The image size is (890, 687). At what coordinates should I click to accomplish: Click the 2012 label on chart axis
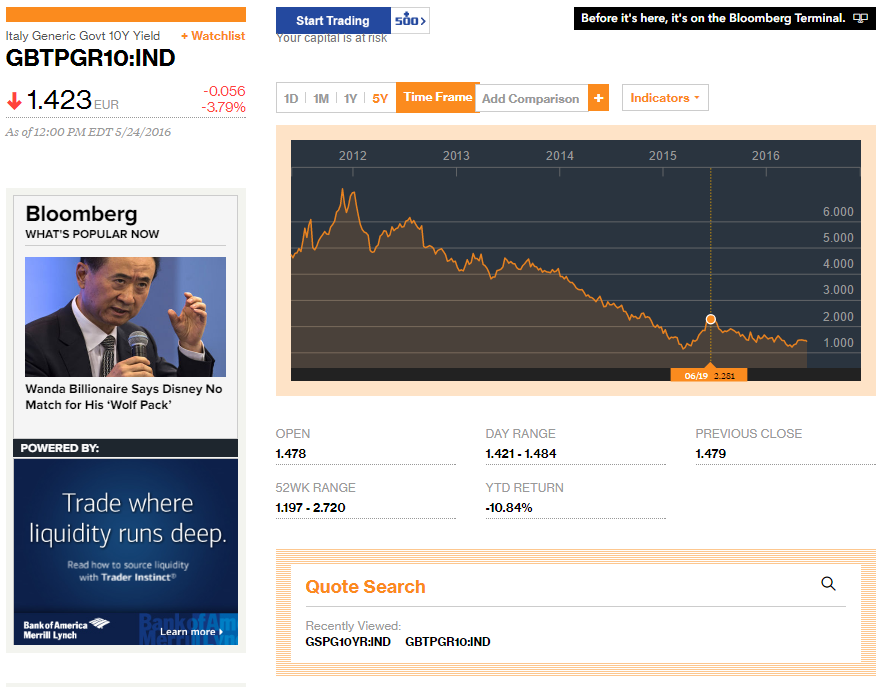[352, 156]
